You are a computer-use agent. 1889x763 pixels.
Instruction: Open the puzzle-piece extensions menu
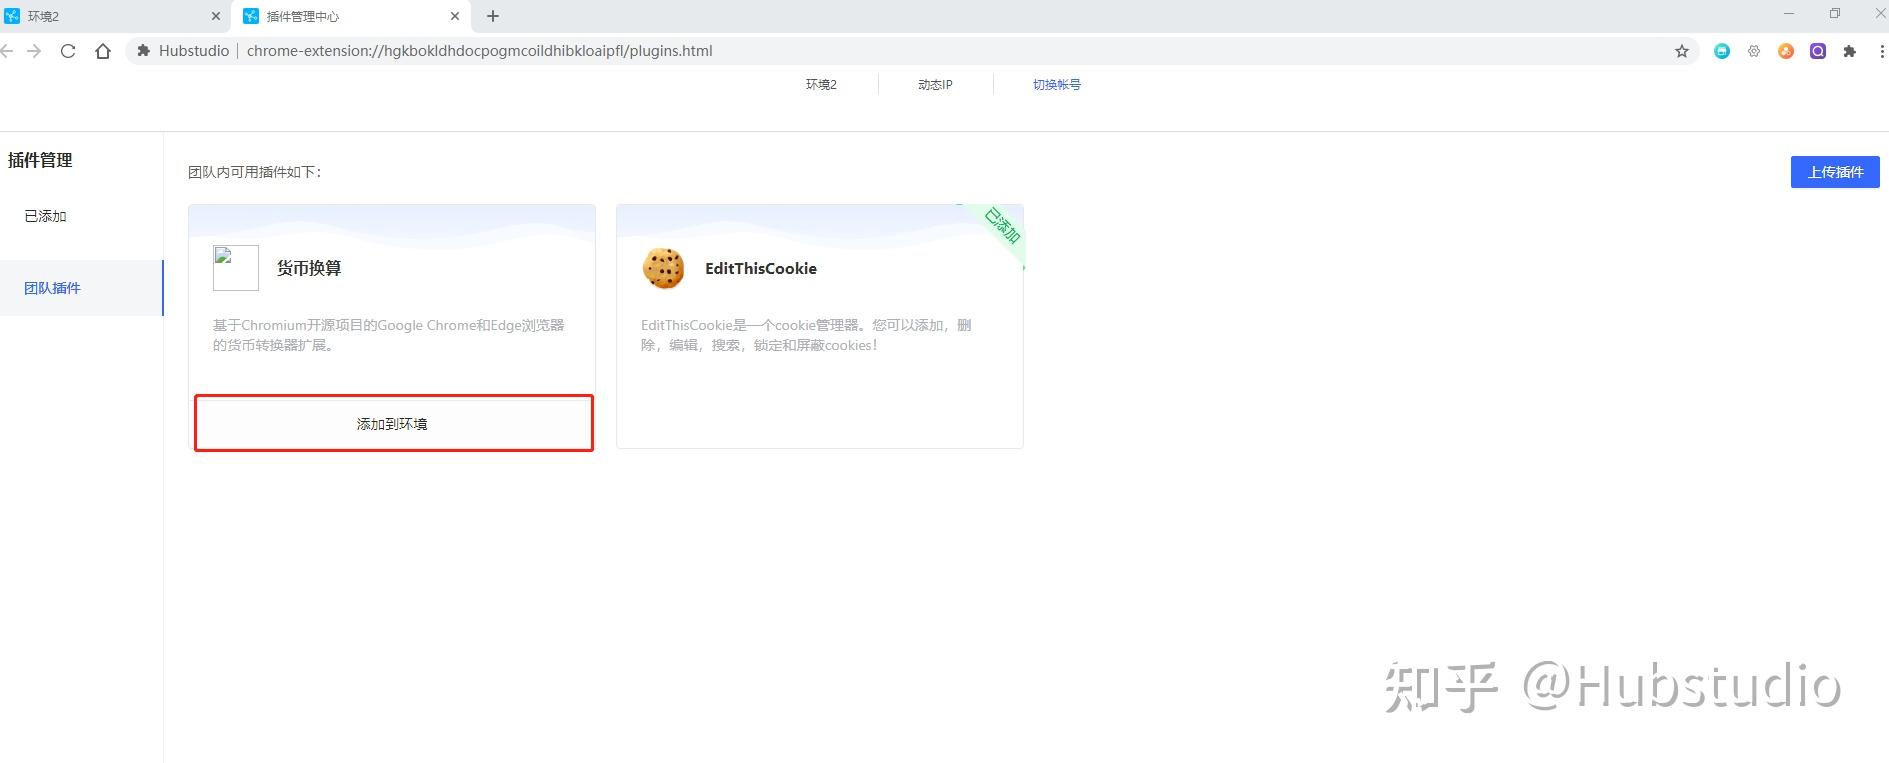[1849, 51]
